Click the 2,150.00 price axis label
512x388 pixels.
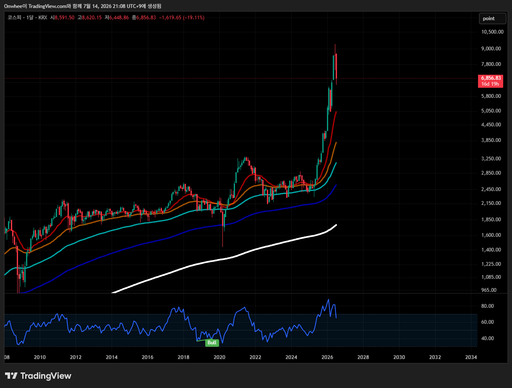point(491,203)
